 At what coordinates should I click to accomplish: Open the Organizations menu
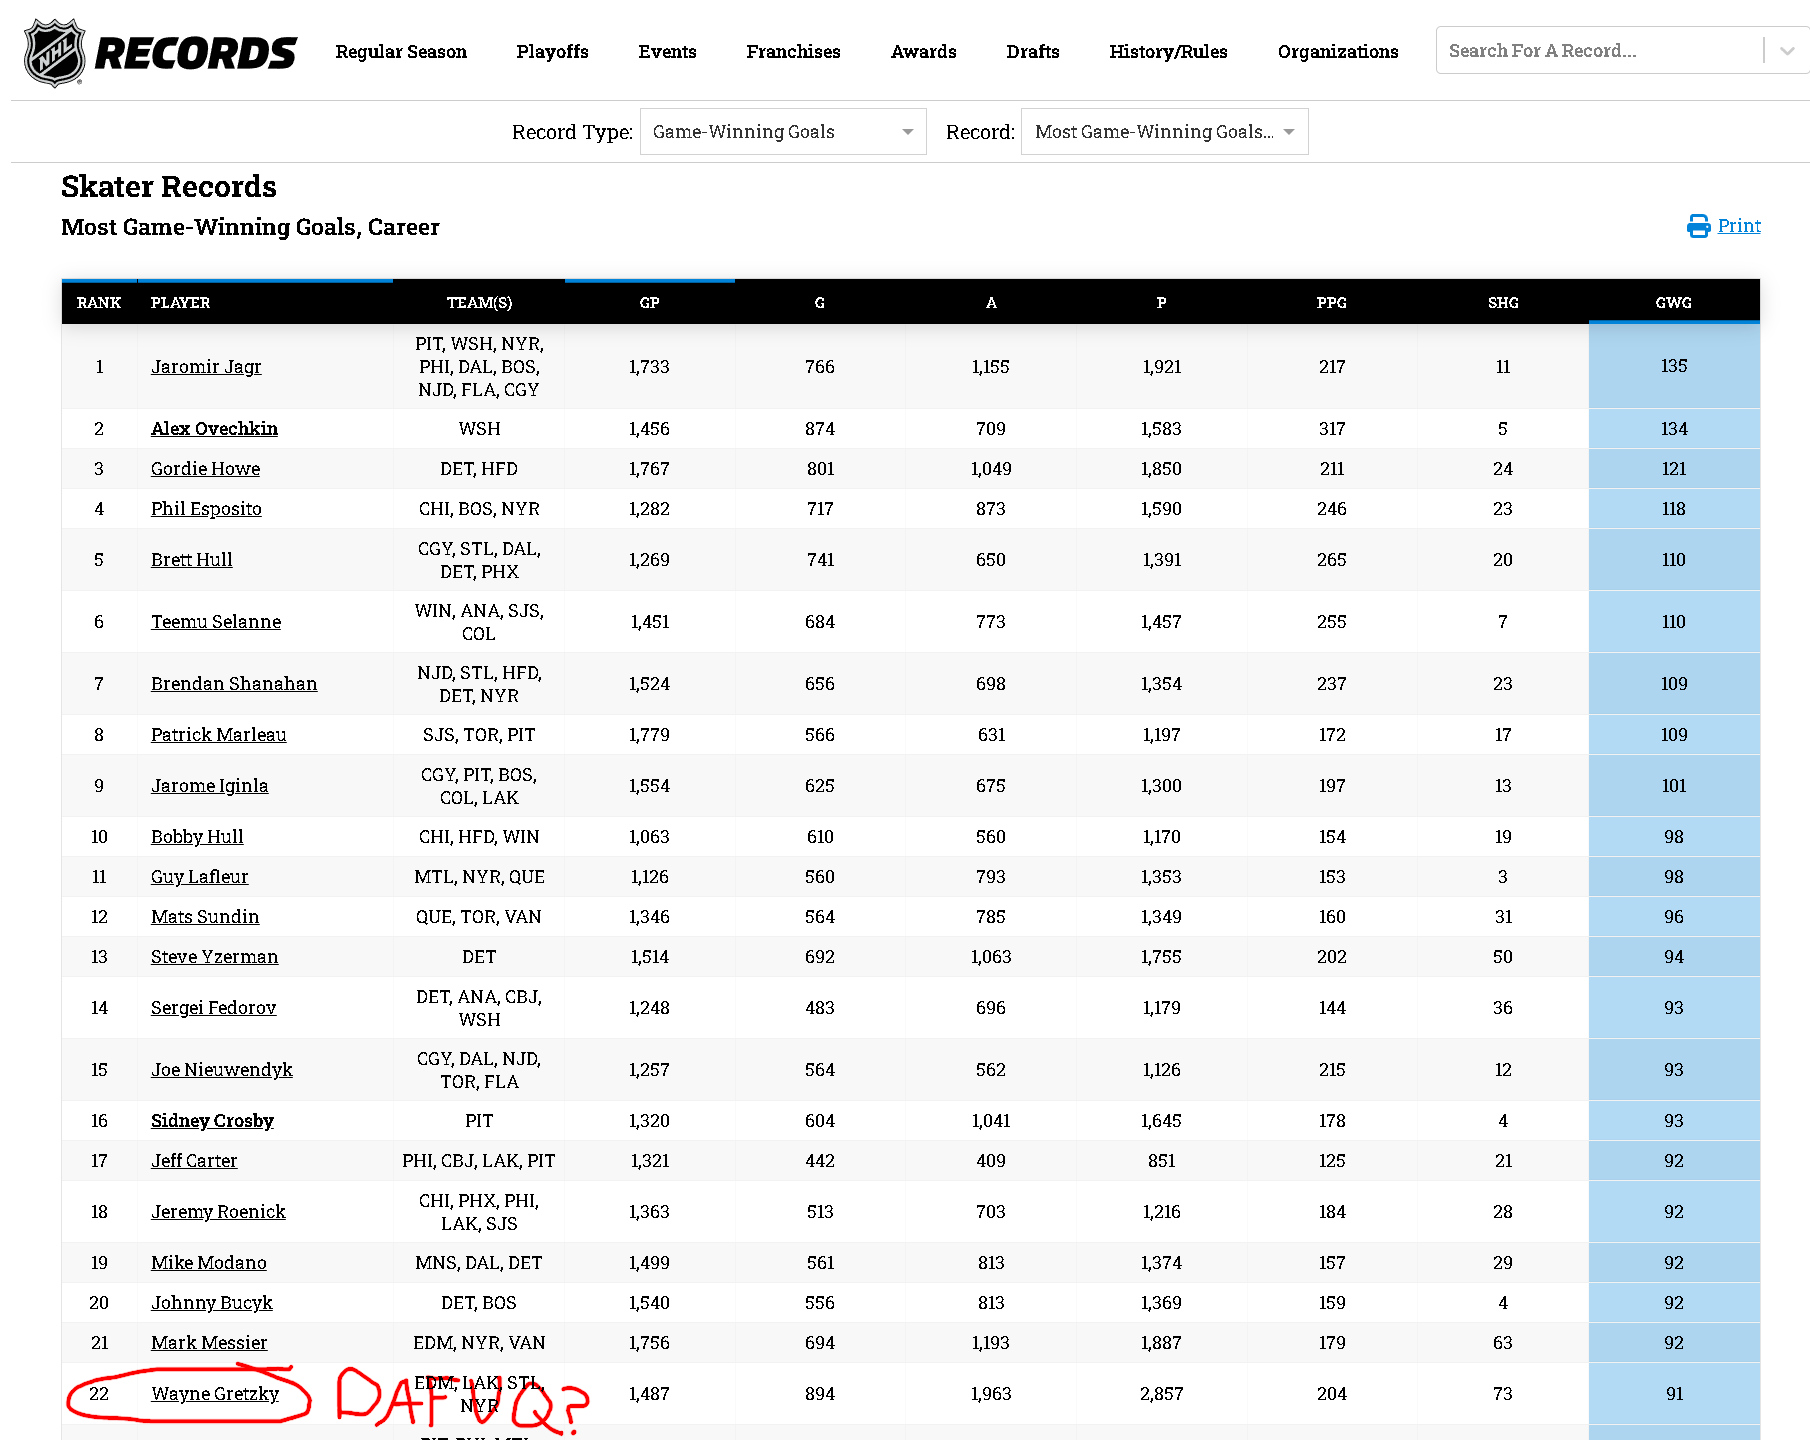coord(1338,52)
